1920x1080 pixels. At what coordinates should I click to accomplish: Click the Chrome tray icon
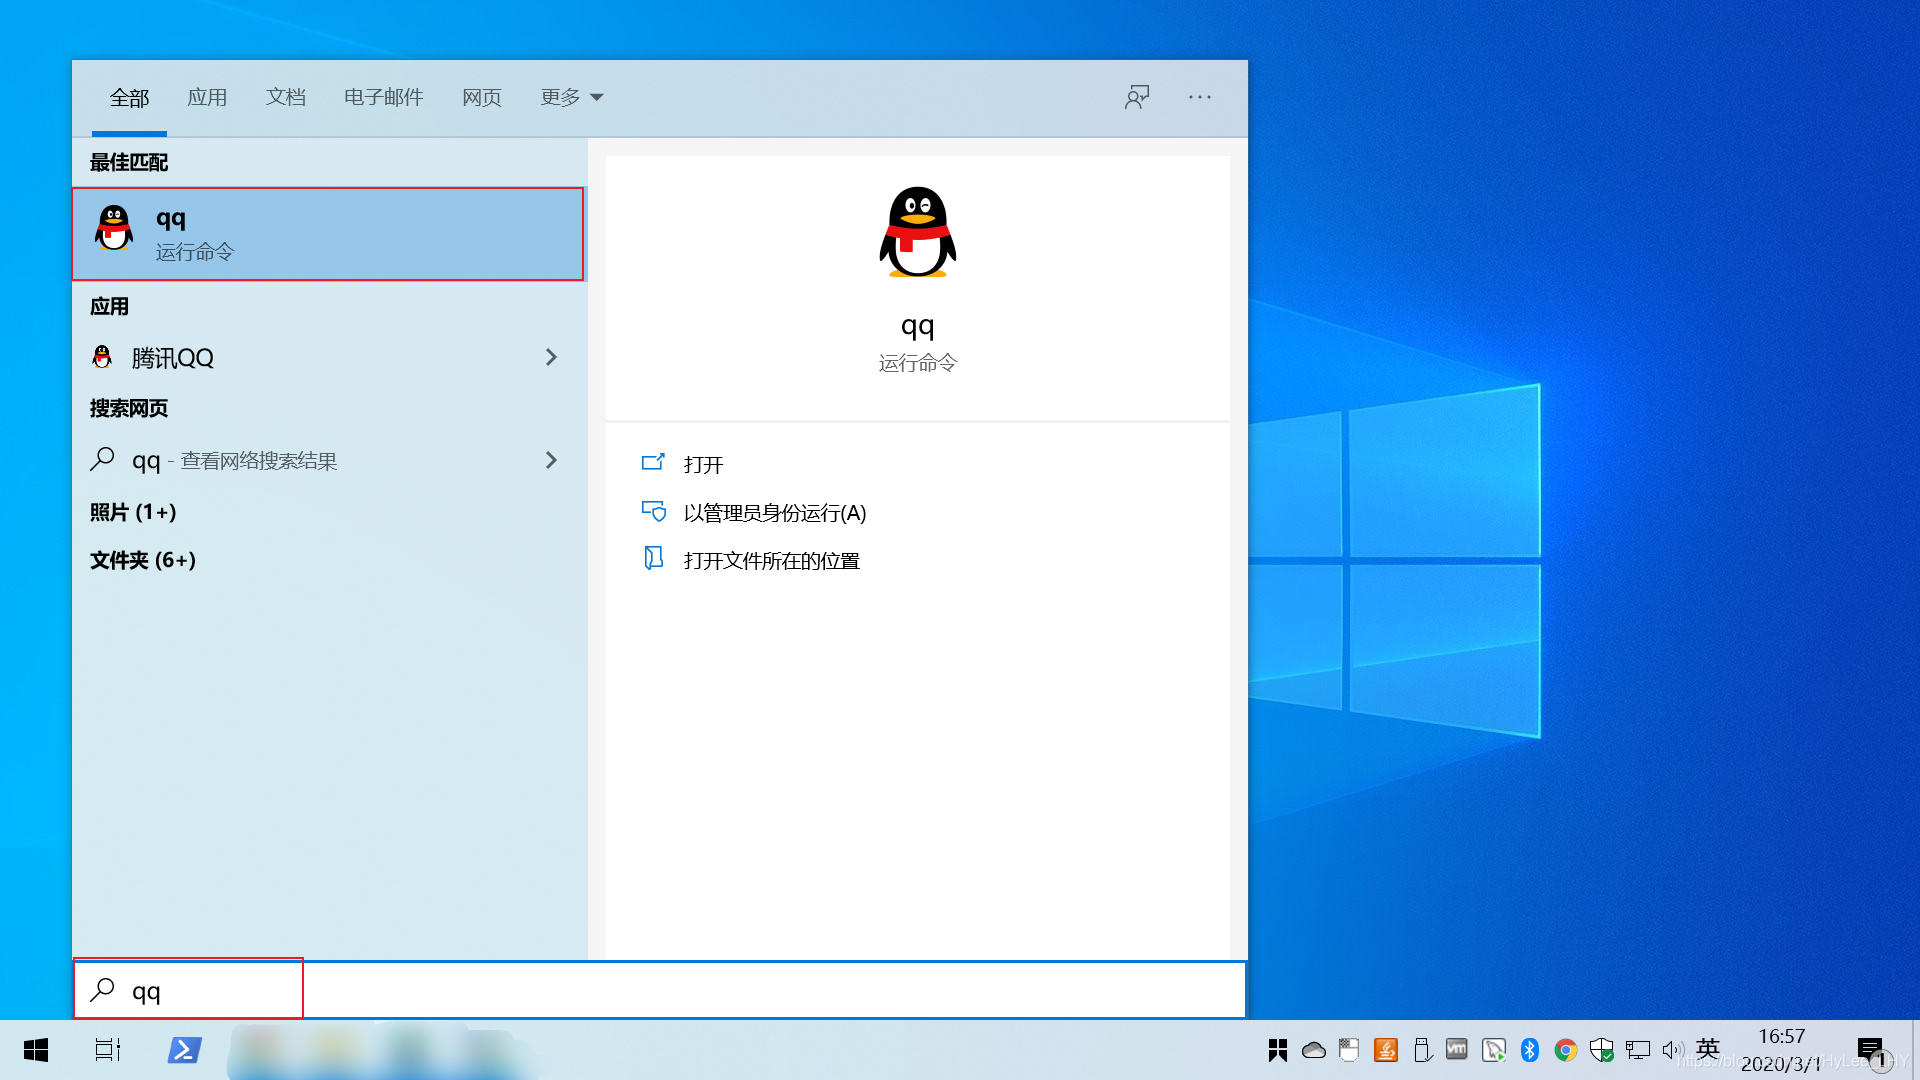click(x=1566, y=1050)
